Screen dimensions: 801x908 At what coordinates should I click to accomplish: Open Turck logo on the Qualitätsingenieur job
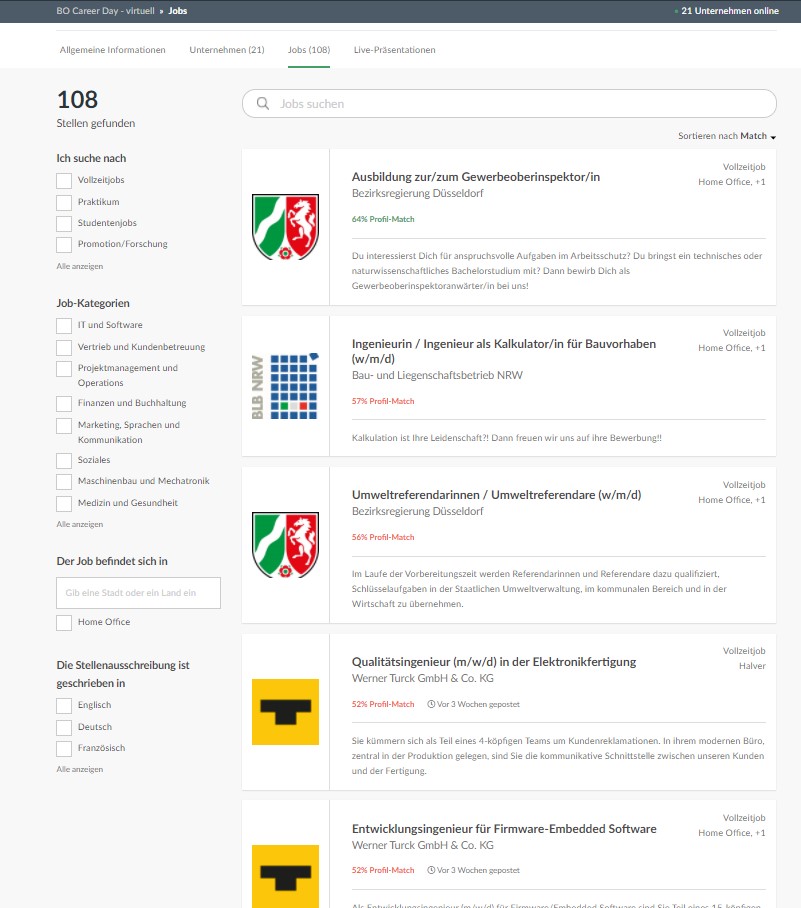(286, 712)
